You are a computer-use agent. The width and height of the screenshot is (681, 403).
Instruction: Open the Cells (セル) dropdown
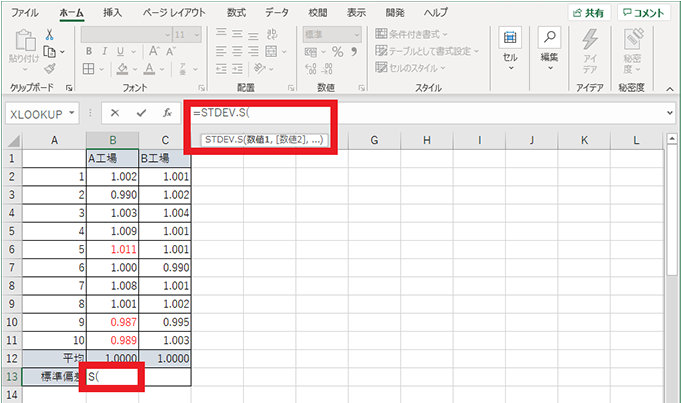pos(510,50)
